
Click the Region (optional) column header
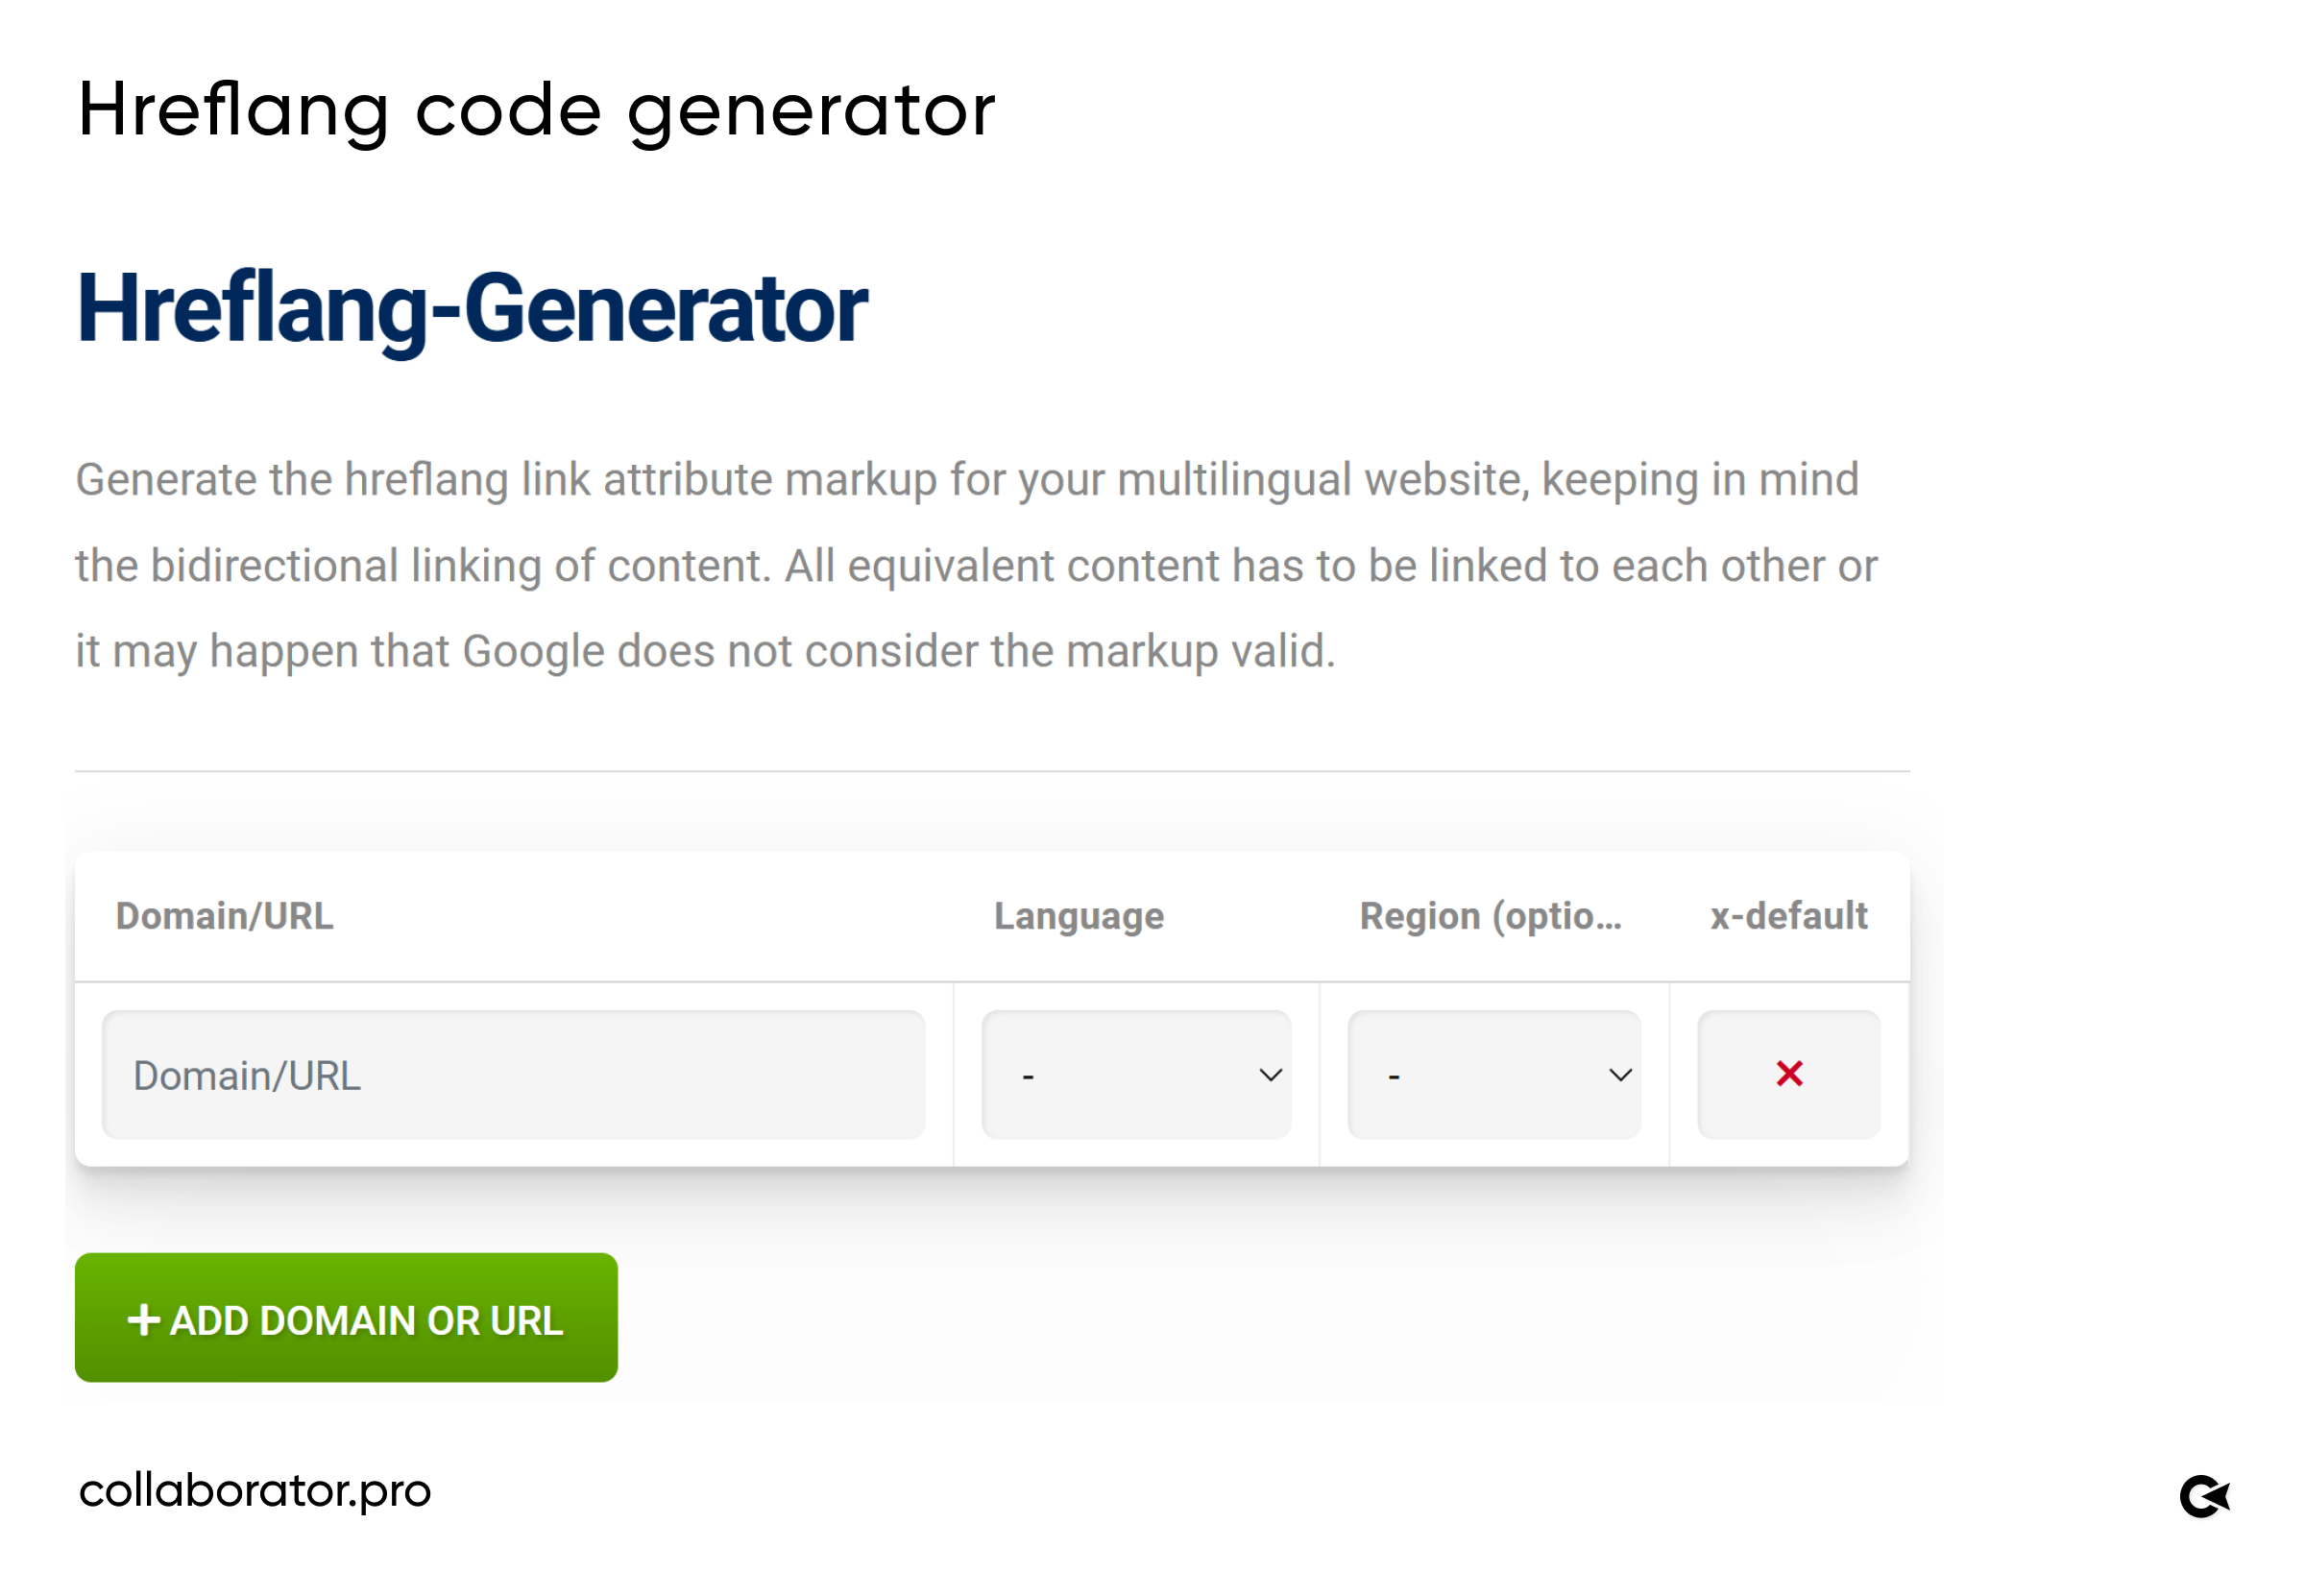(x=1490, y=916)
